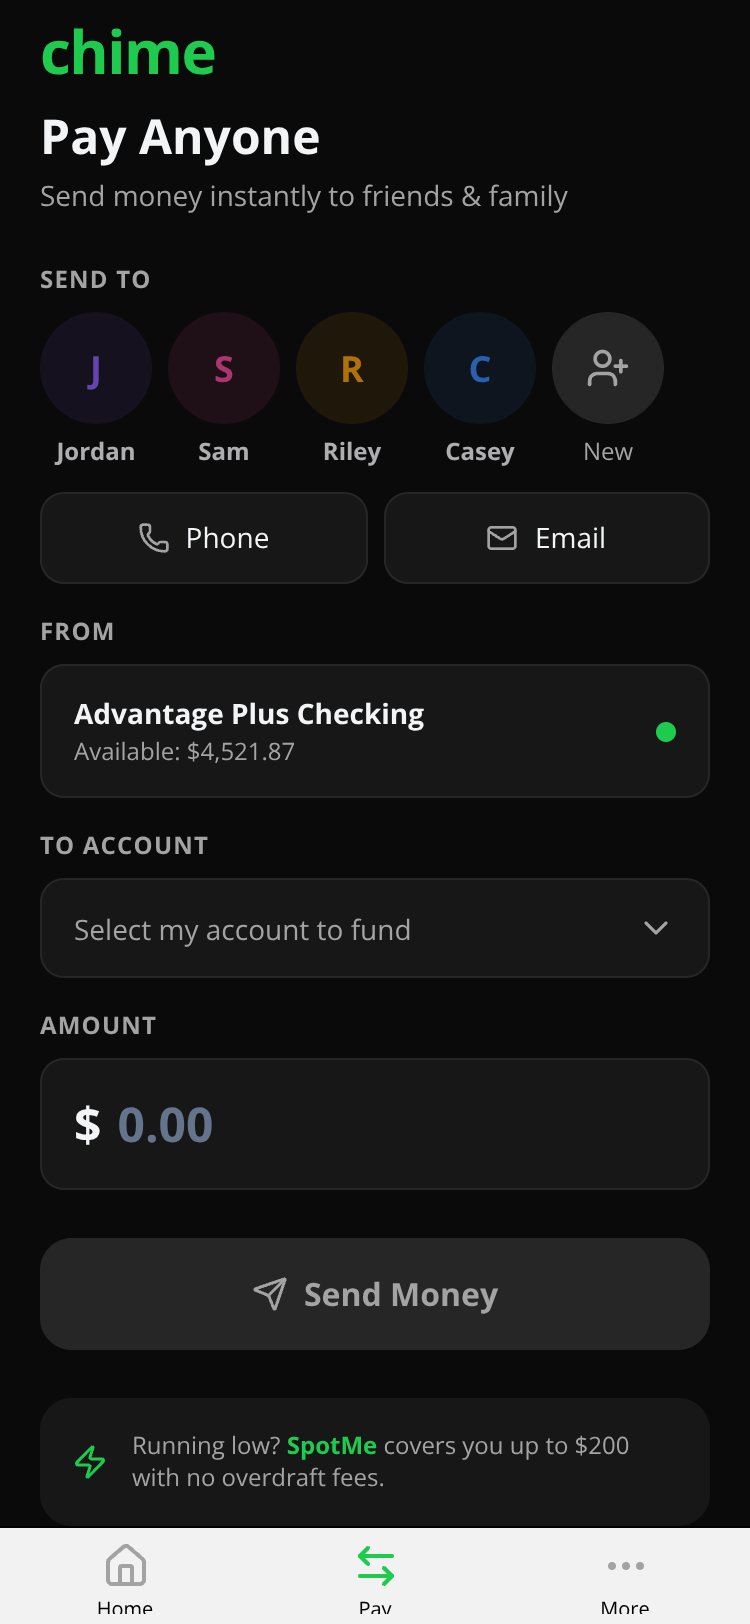The height and width of the screenshot is (1624, 750).
Task: Open the Home tab
Action: tap(125, 1579)
